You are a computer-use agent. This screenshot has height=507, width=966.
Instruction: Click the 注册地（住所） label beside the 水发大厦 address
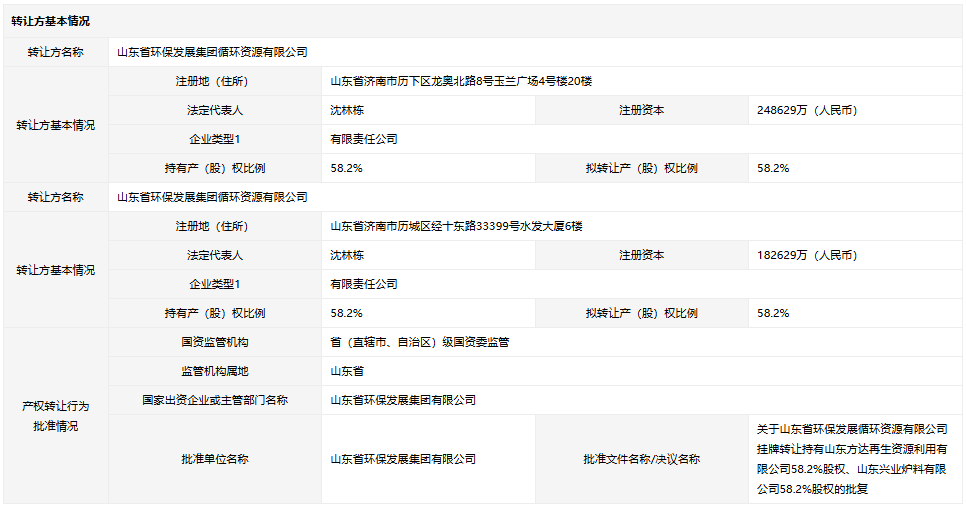coord(215,226)
